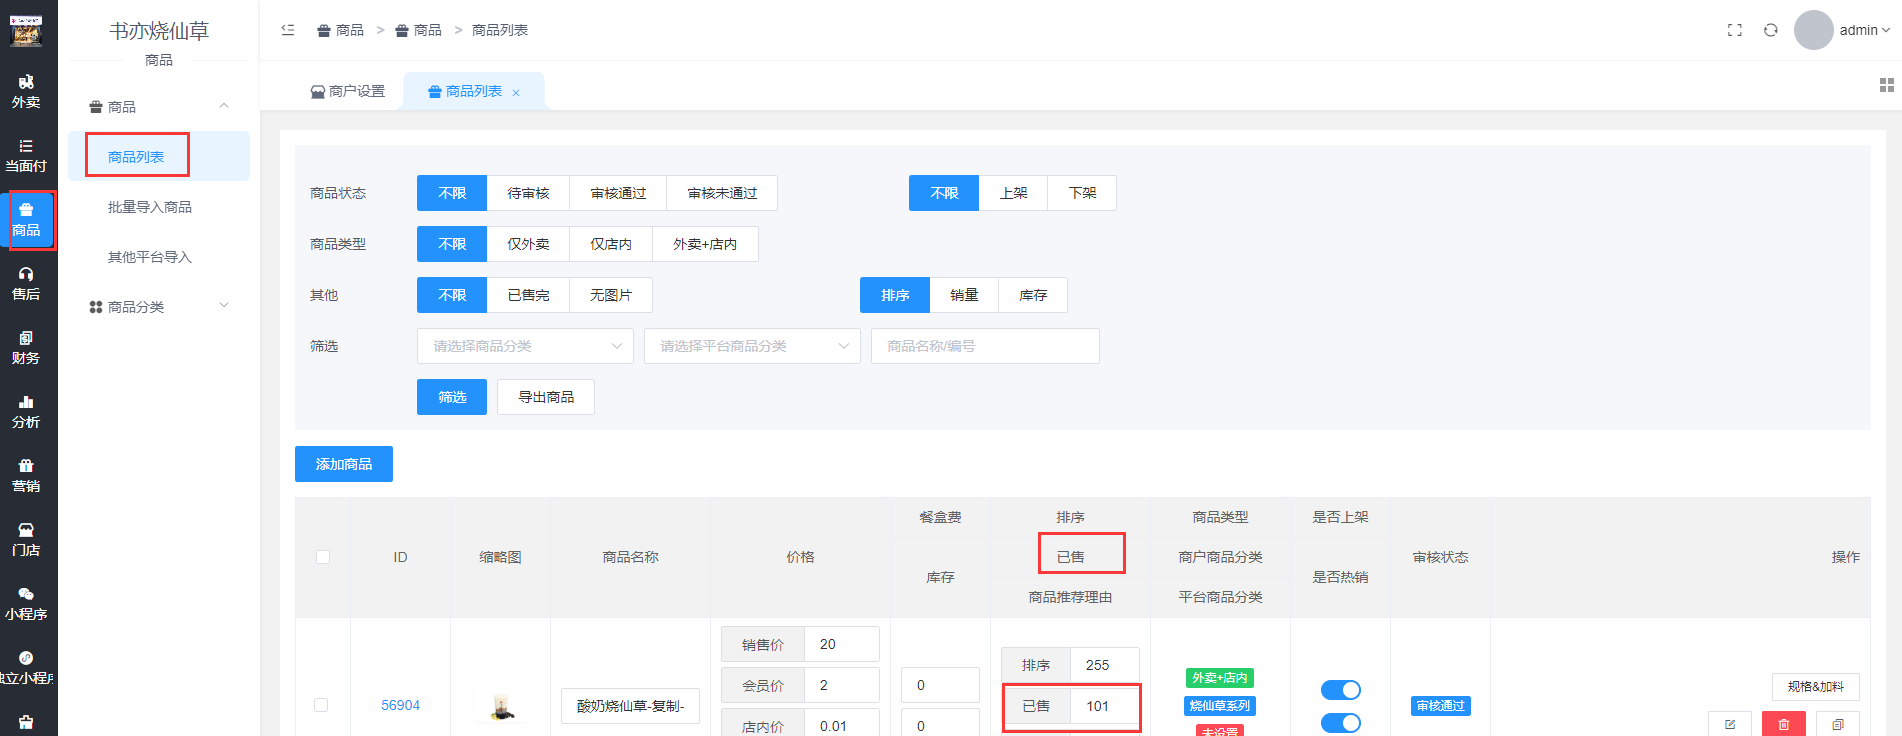The height and width of the screenshot is (736, 1902).
Task: Click the first 商品 breadcrumb
Action: [x=340, y=30]
